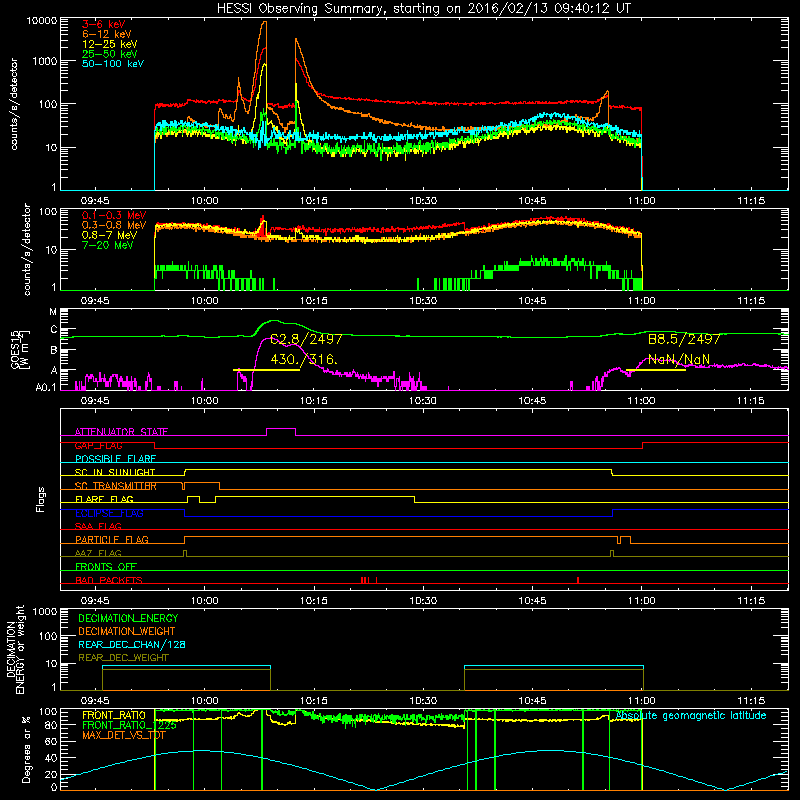Select the 6-12 keV legend label

[107, 34]
